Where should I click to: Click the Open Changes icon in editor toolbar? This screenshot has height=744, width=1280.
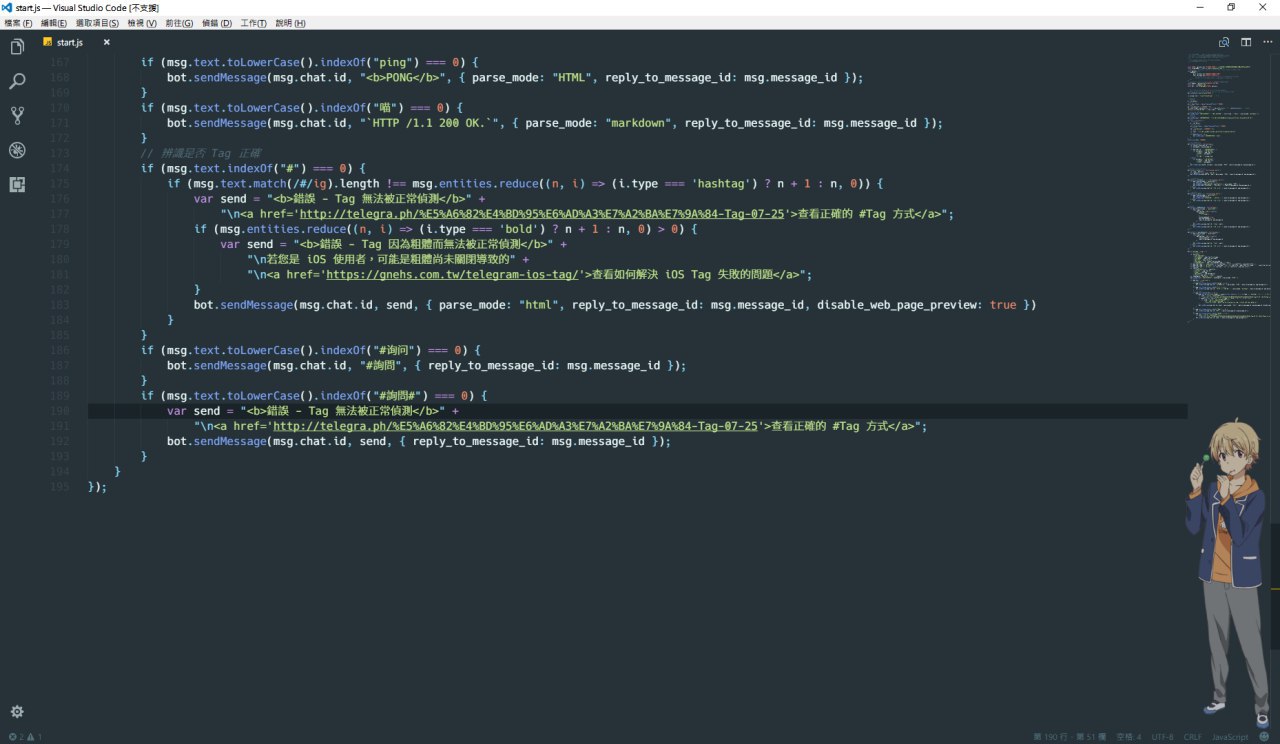tap(1223, 42)
